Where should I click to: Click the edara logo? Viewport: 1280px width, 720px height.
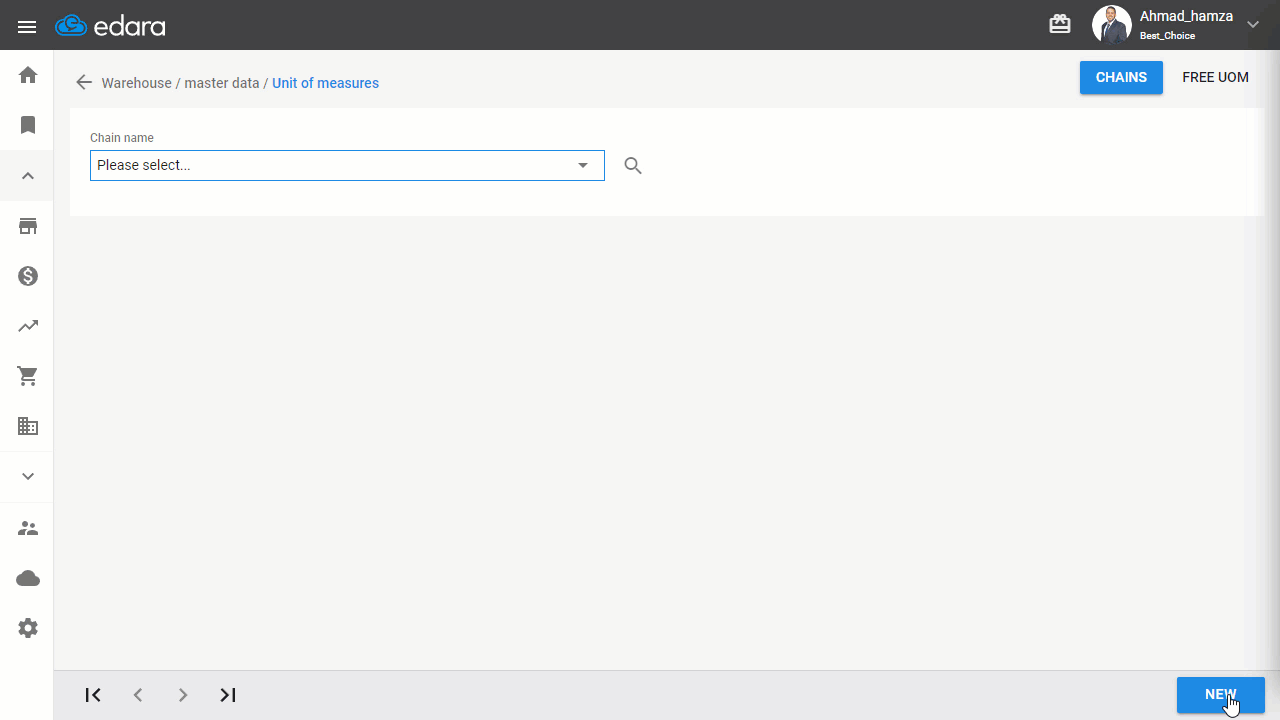110,26
